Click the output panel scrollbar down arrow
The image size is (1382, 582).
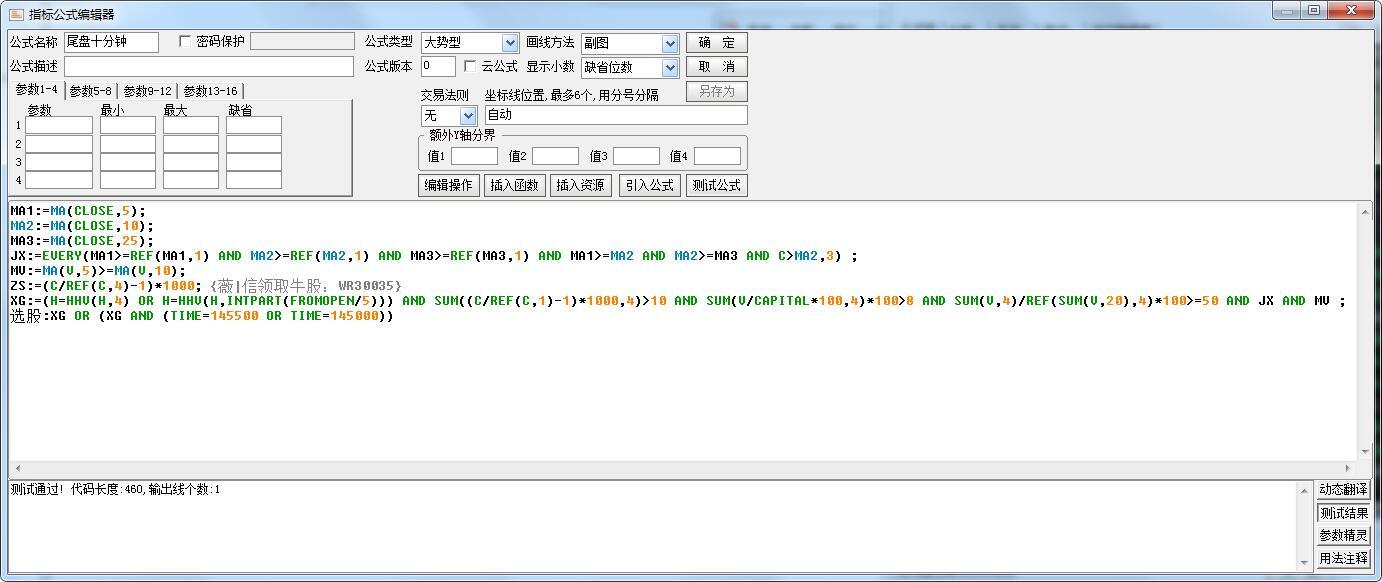pyautogui.click(x=1305, y=562)
